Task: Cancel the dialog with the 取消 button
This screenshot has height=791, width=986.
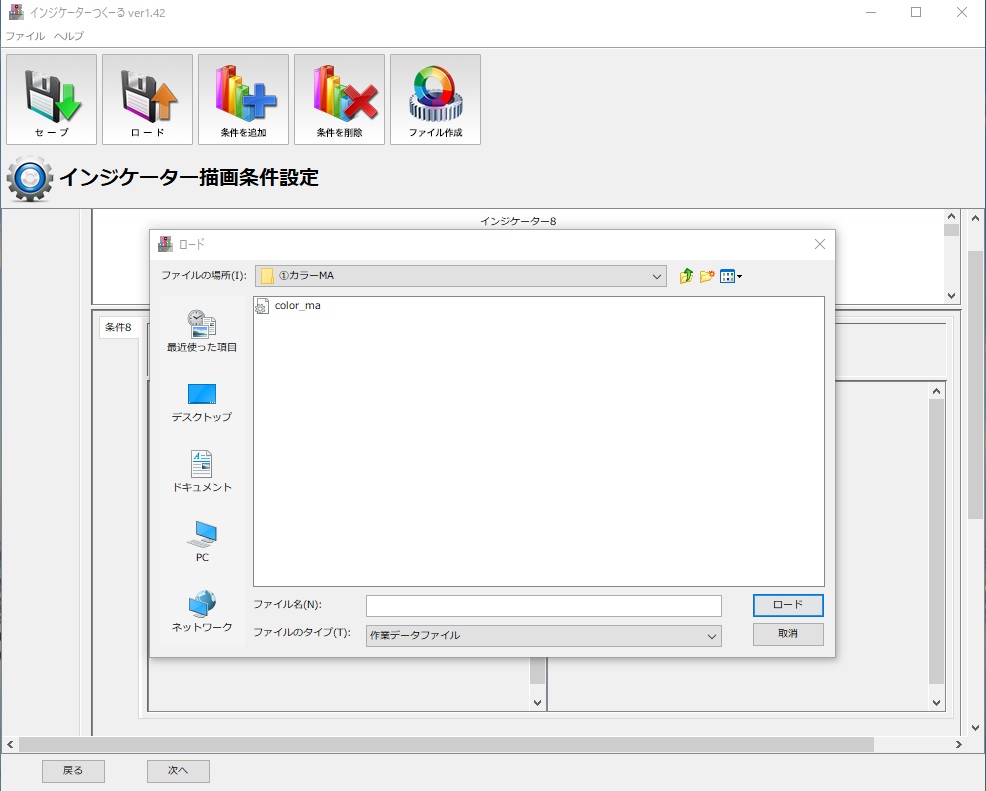Action: click(787, 635)
